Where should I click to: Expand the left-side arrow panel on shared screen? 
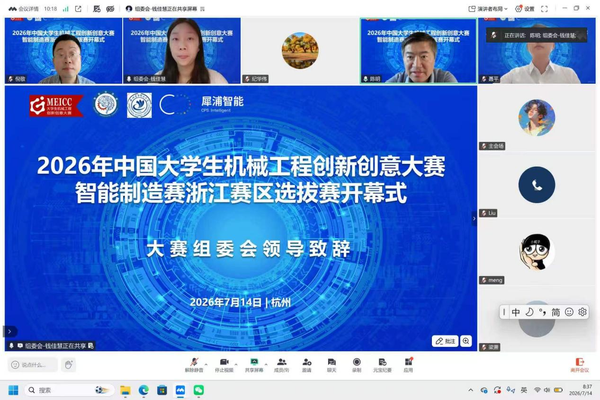click(10, 331)
